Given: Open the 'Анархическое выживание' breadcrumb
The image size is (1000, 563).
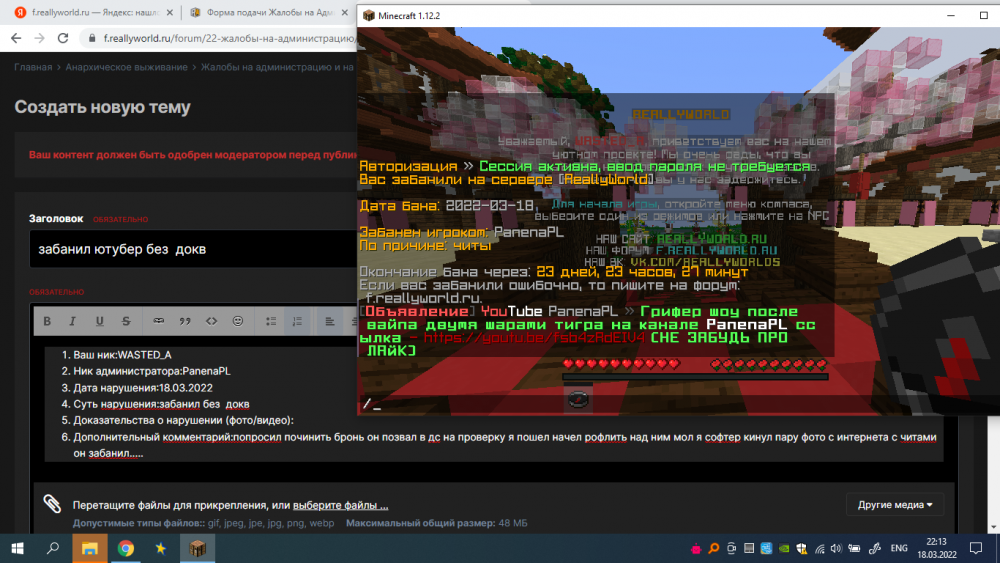Looking at the screenshot, I should 126,67.
